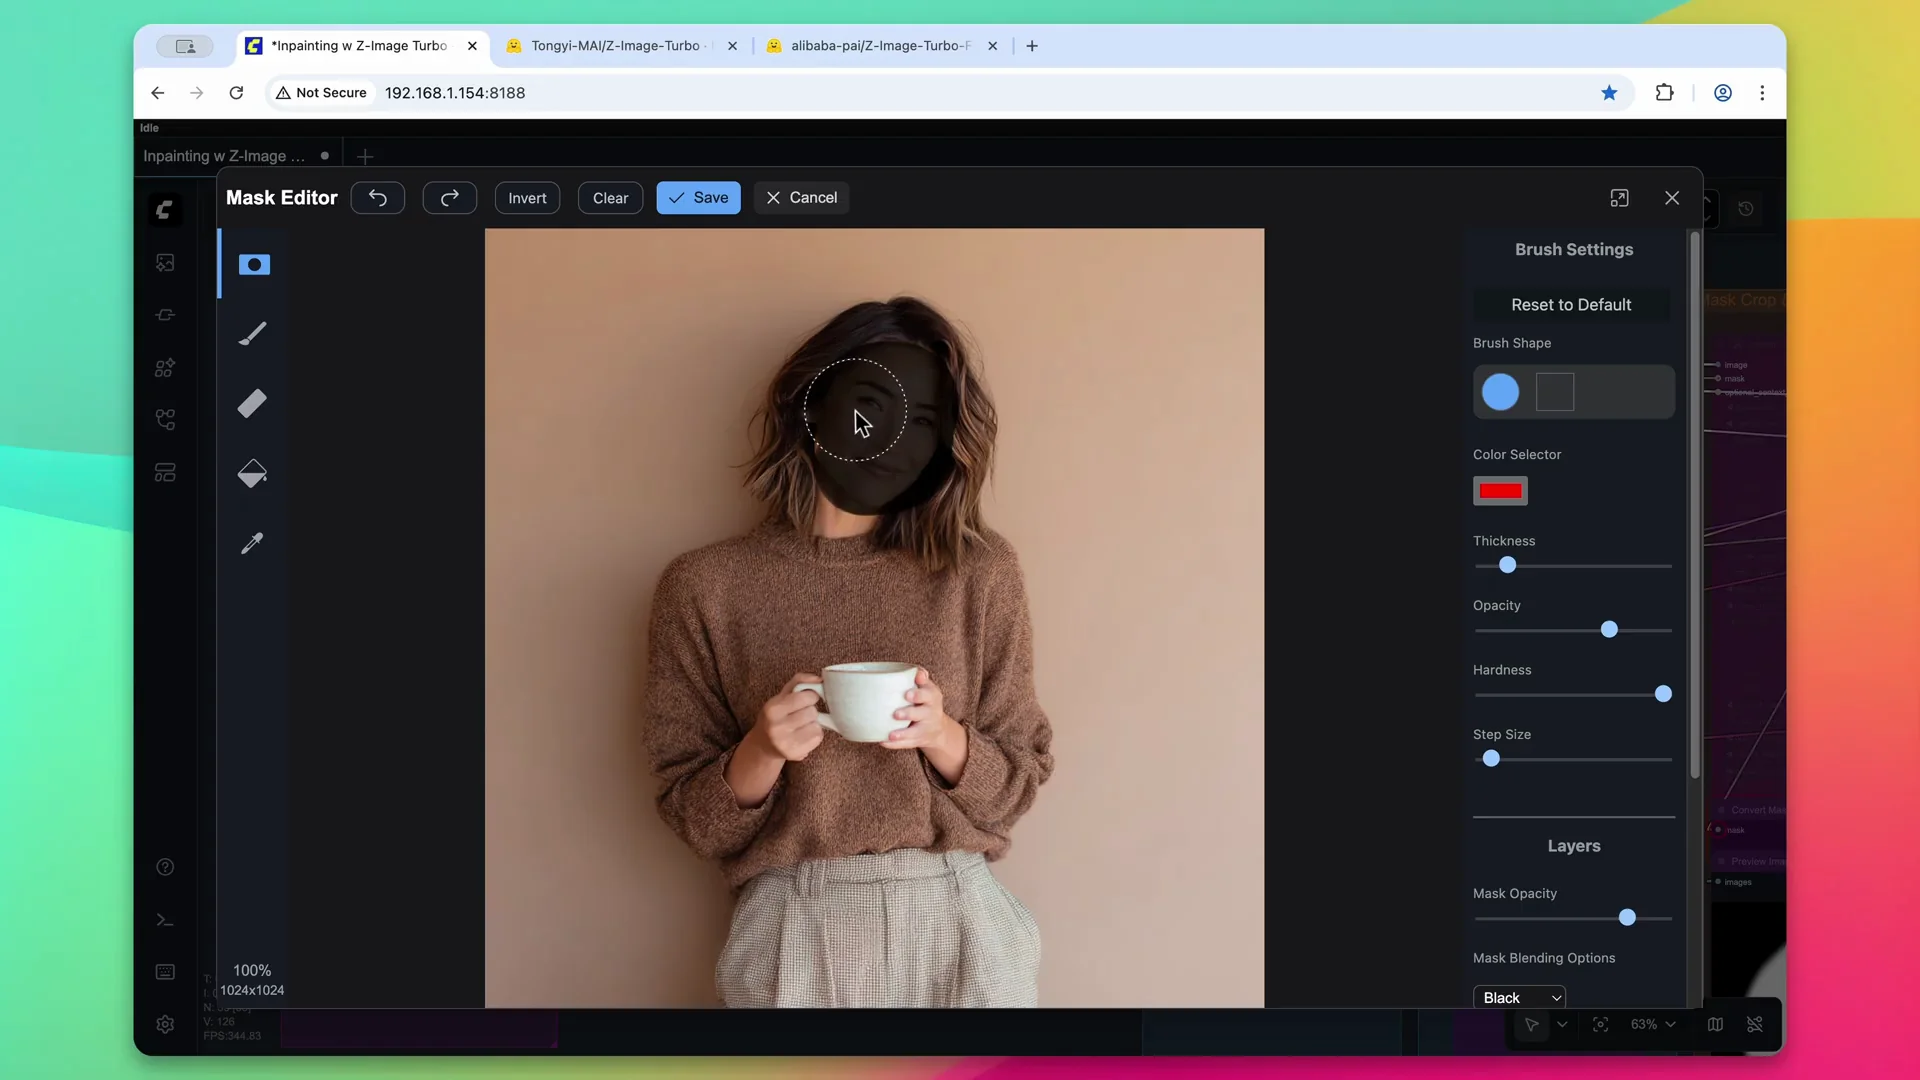This screenshot has height=1080, width=1920.
Task: Open the 63% zoom level dropdown
Action: [x=1650, y=1024]
